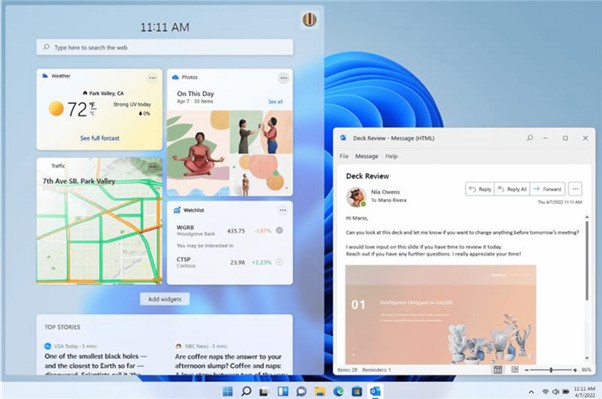This screenshot has width=602, height=399.
Task: Click the search icon in message title bar
Action: pyautogui.click(x=530, y=137)
